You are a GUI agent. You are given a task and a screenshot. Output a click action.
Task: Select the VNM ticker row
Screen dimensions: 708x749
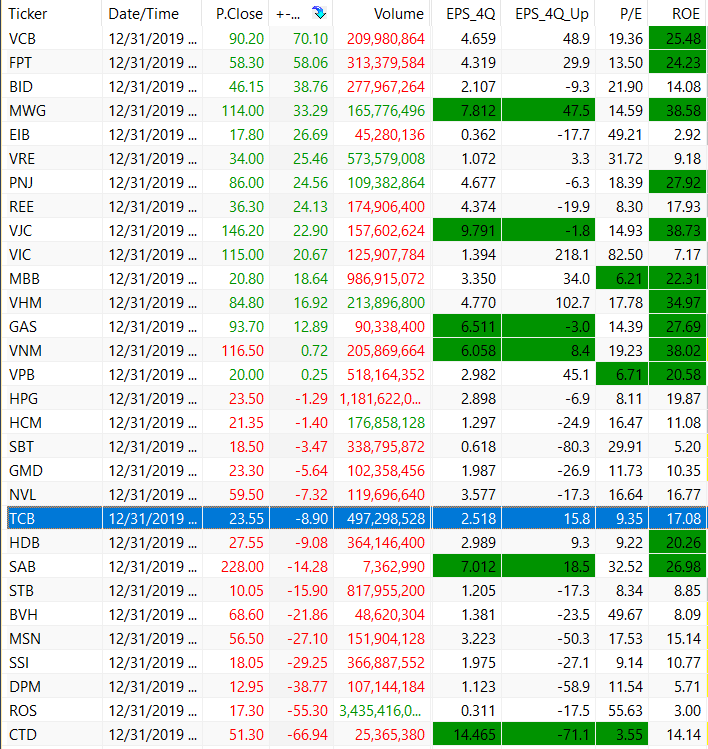coord(24,350)
